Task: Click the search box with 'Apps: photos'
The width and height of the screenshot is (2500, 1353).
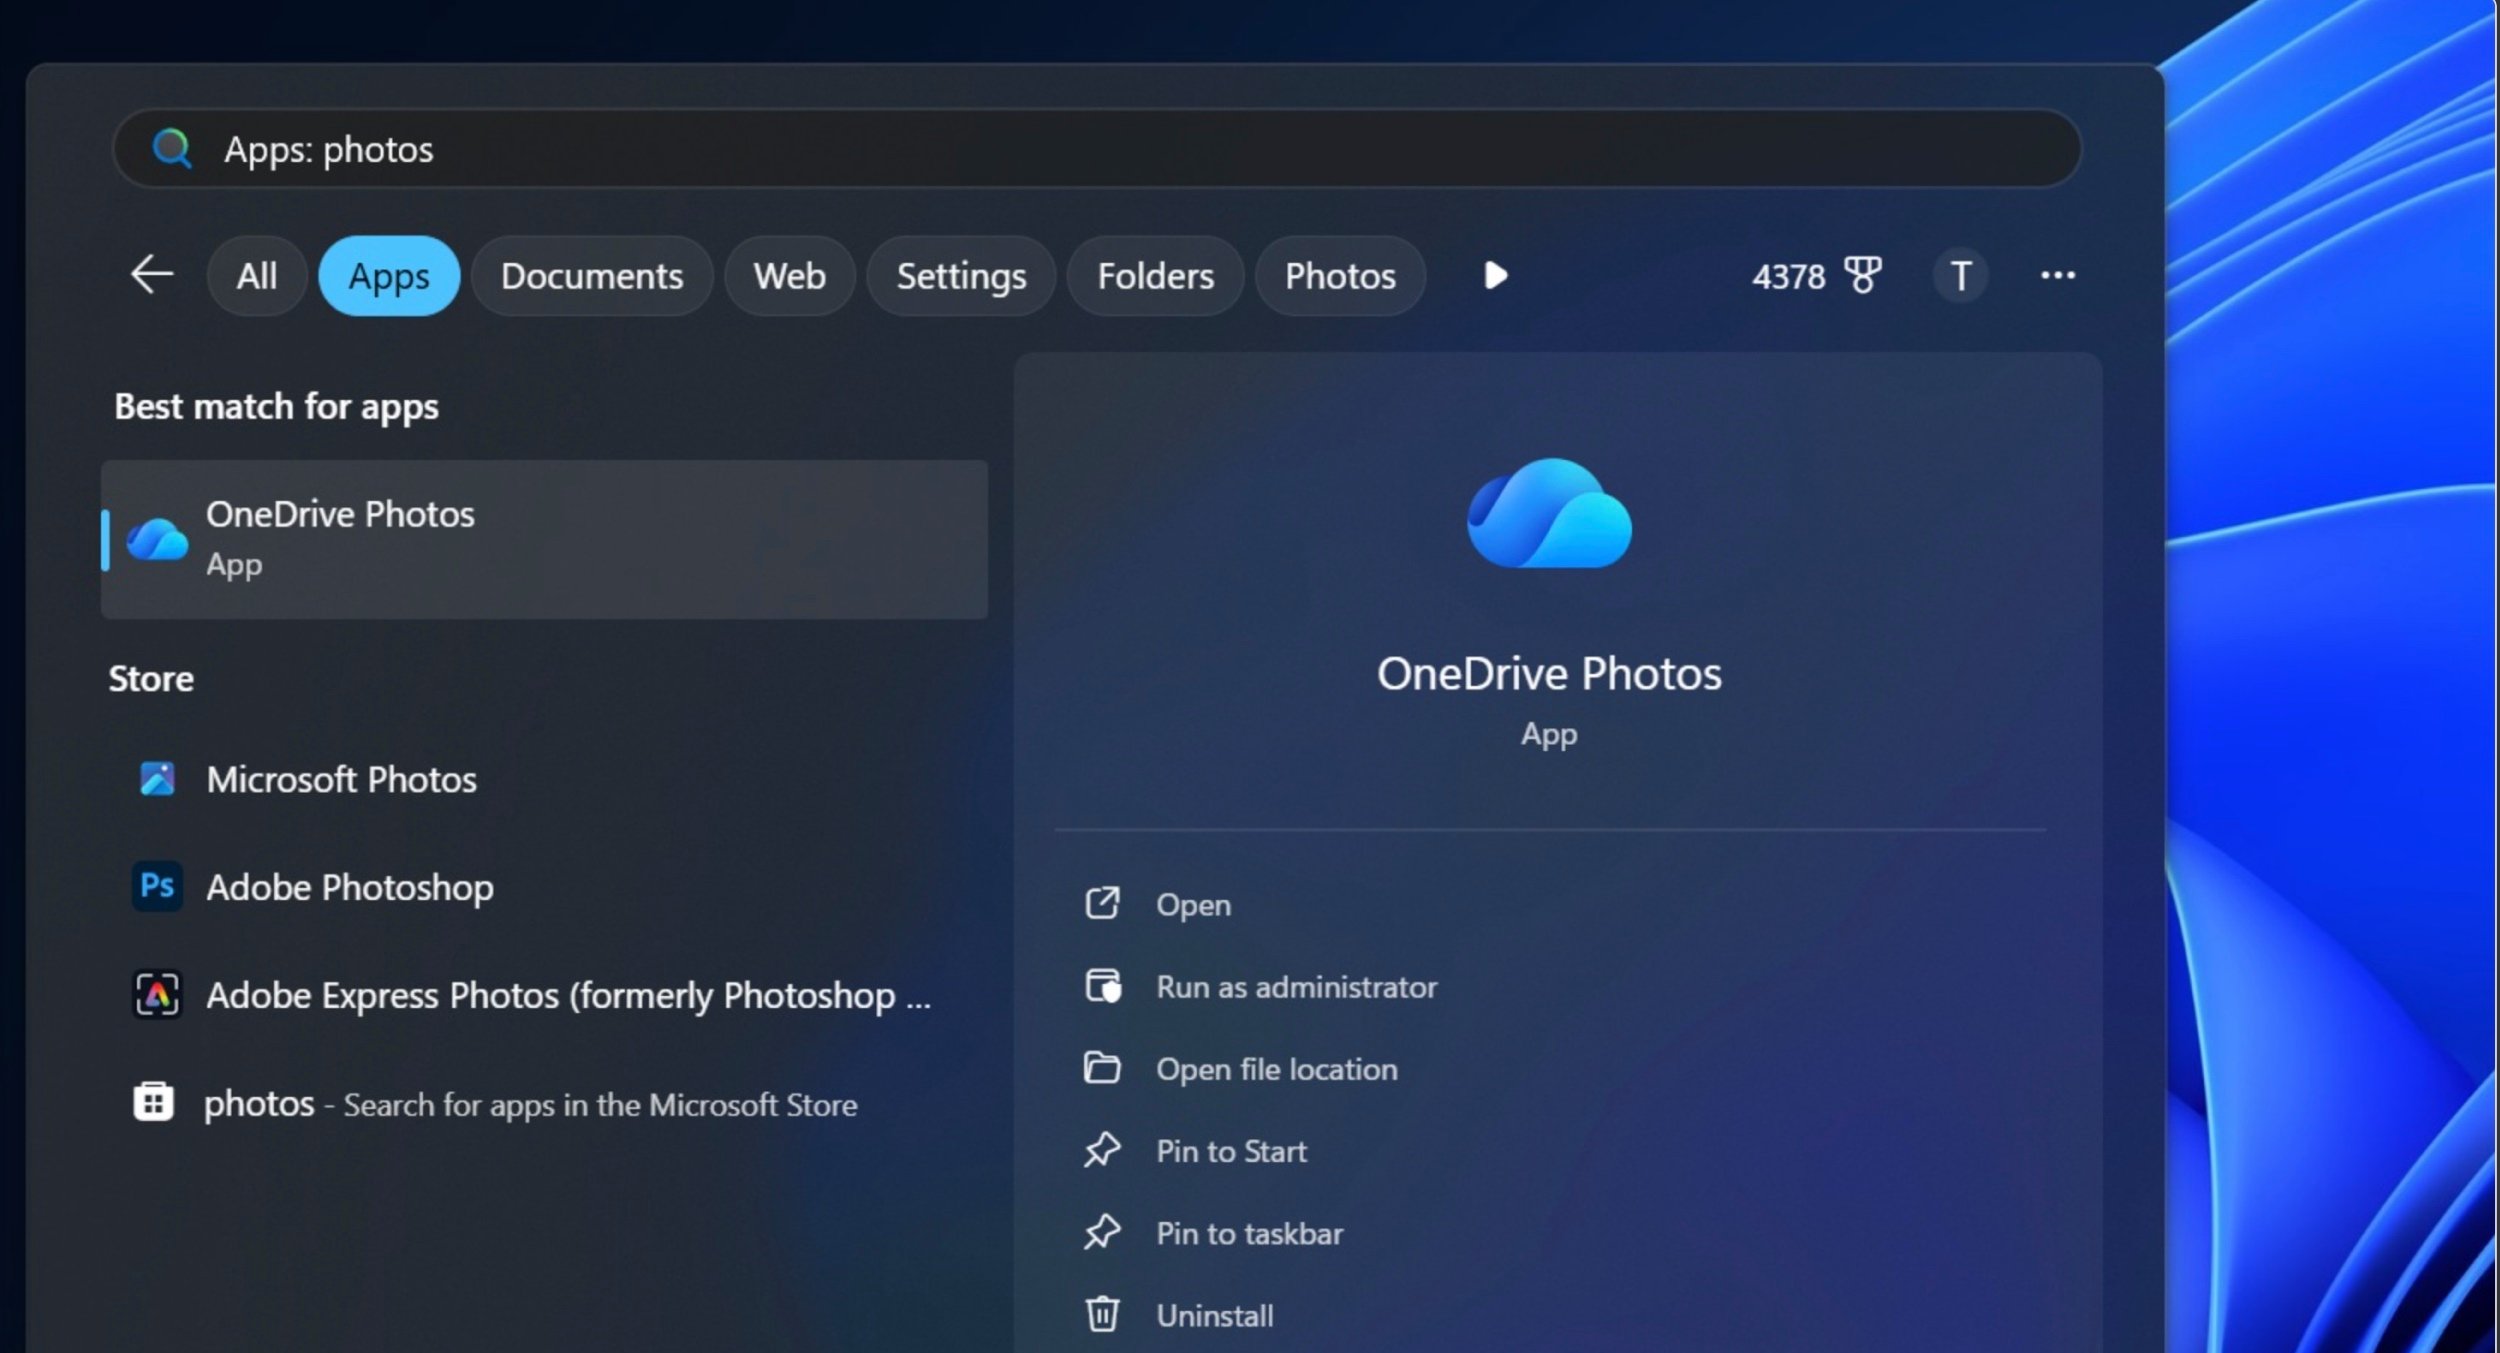Action: tap(1097, 149)
